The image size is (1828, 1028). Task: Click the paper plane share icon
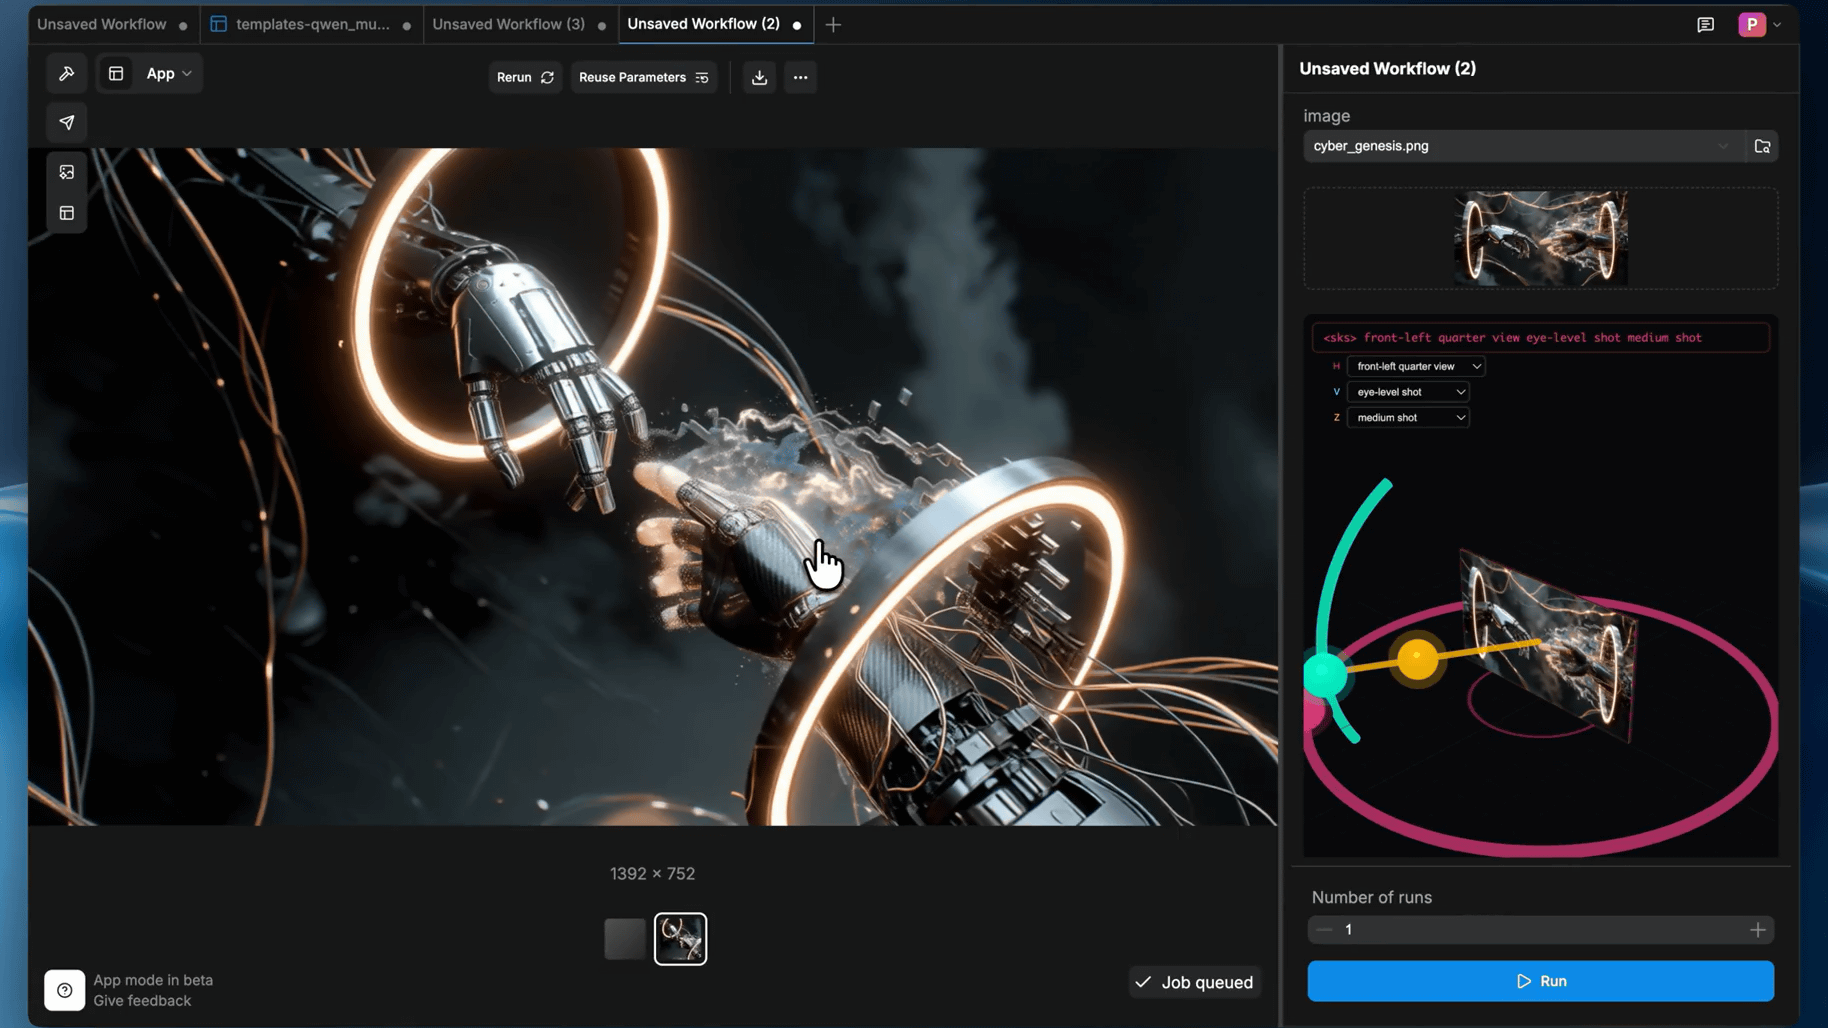coord(67,122)
